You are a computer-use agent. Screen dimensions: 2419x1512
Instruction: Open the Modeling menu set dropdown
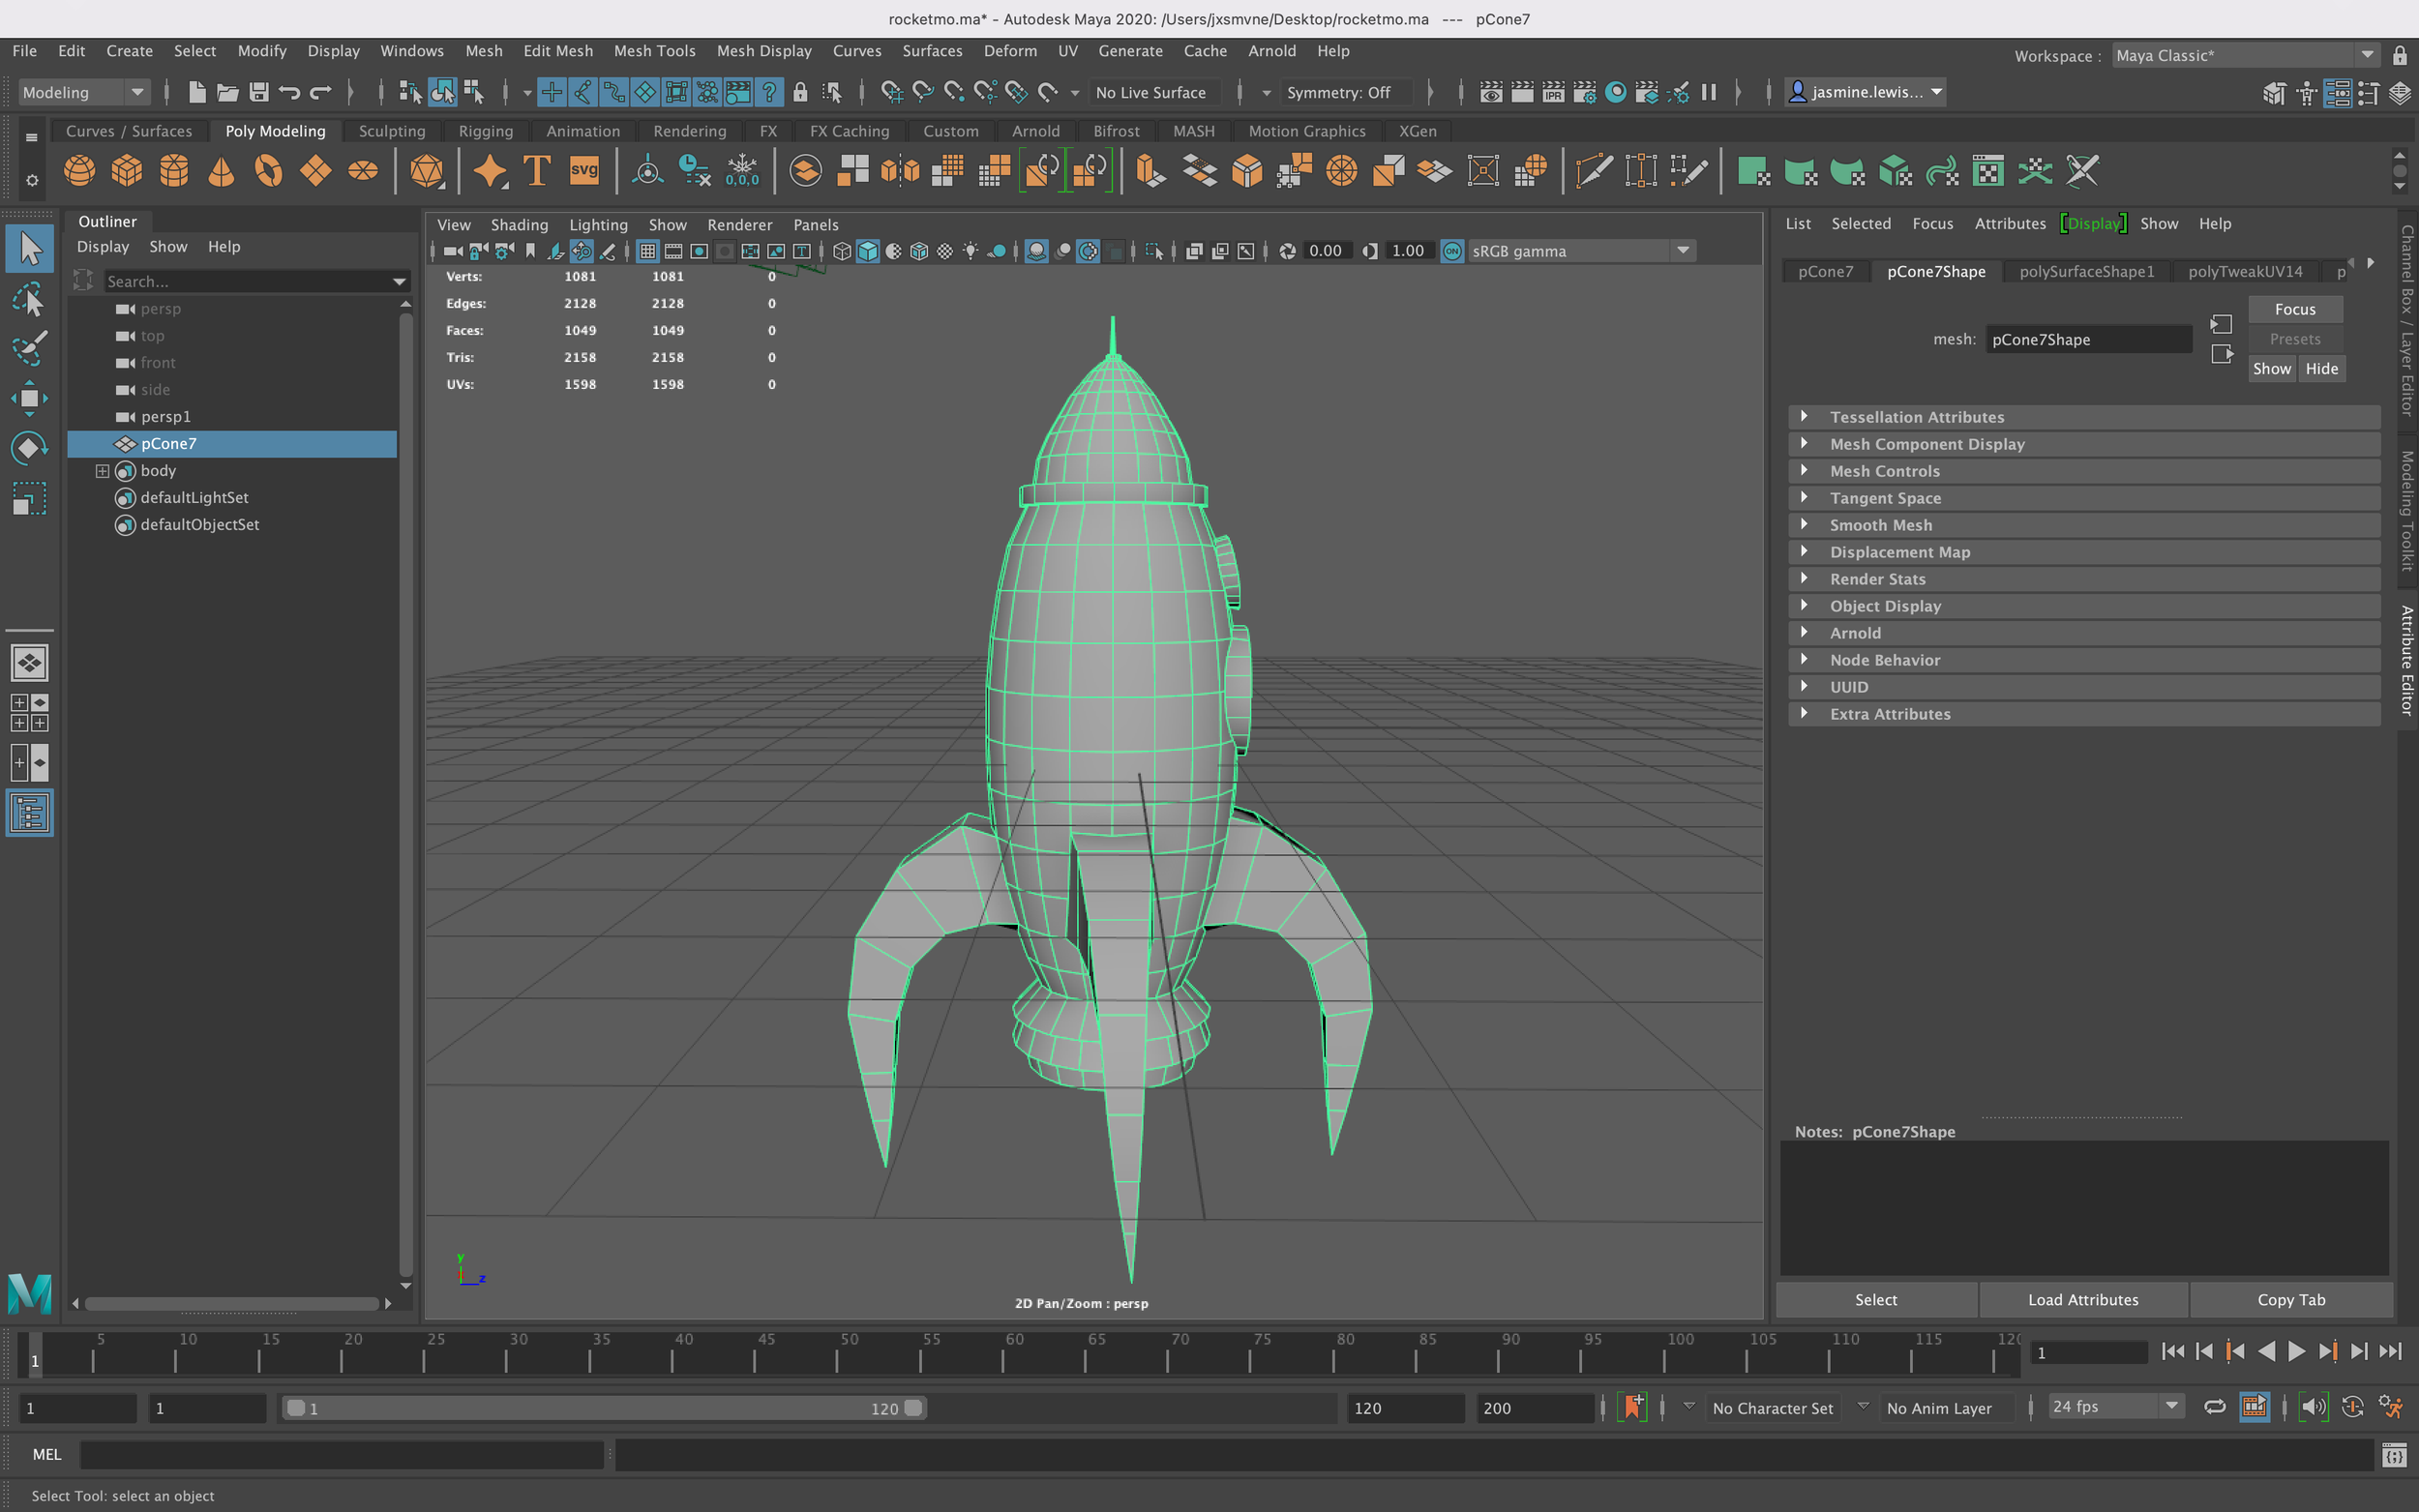84,93
